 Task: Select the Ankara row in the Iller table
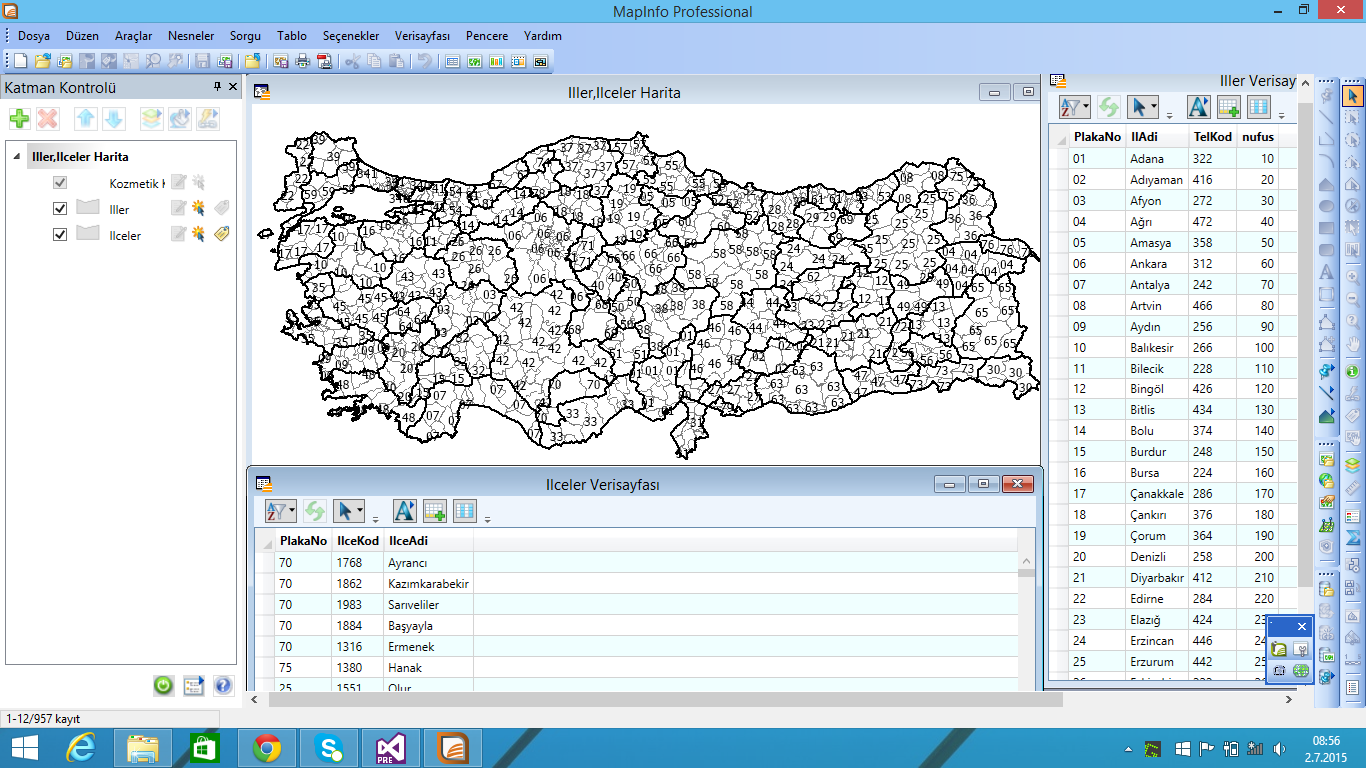click(x=1174, y=264)
